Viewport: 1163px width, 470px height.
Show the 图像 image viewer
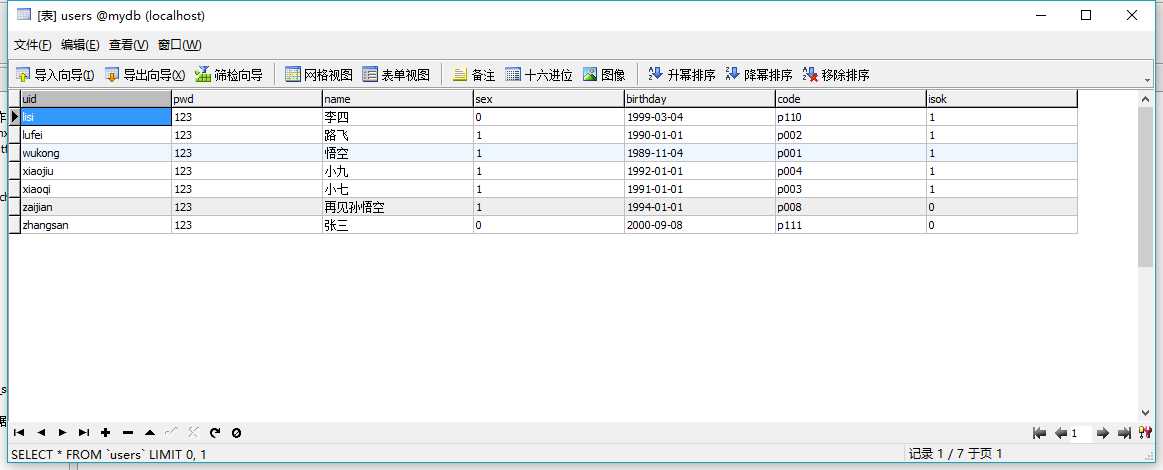[604, 75]
